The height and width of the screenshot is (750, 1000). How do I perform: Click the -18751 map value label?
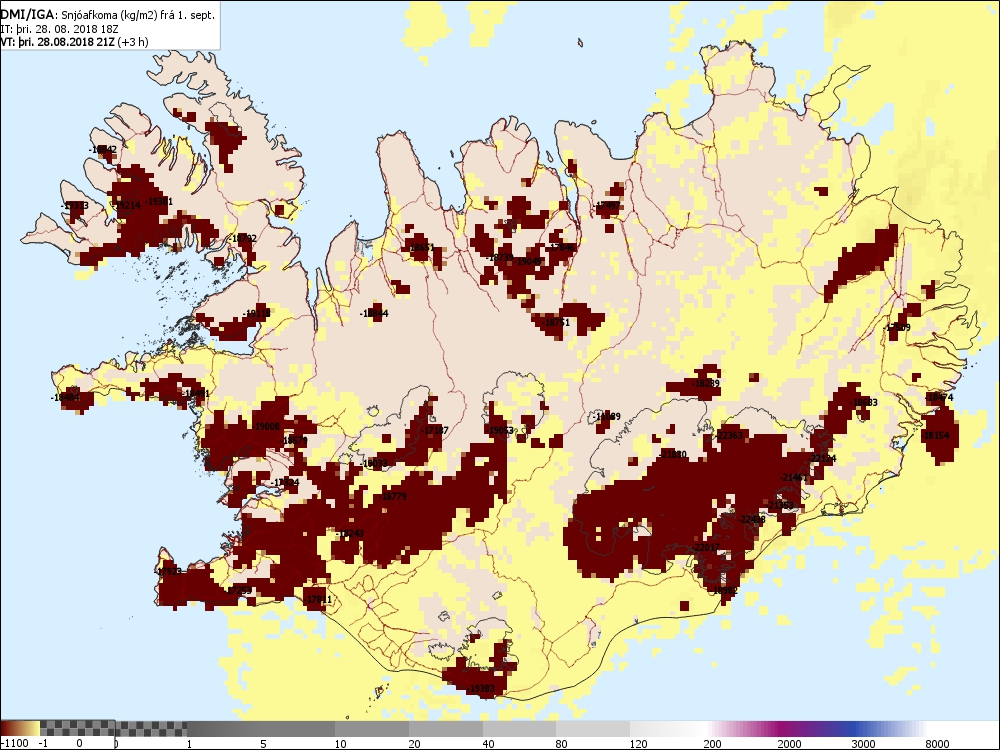click(x=556, y=323)
